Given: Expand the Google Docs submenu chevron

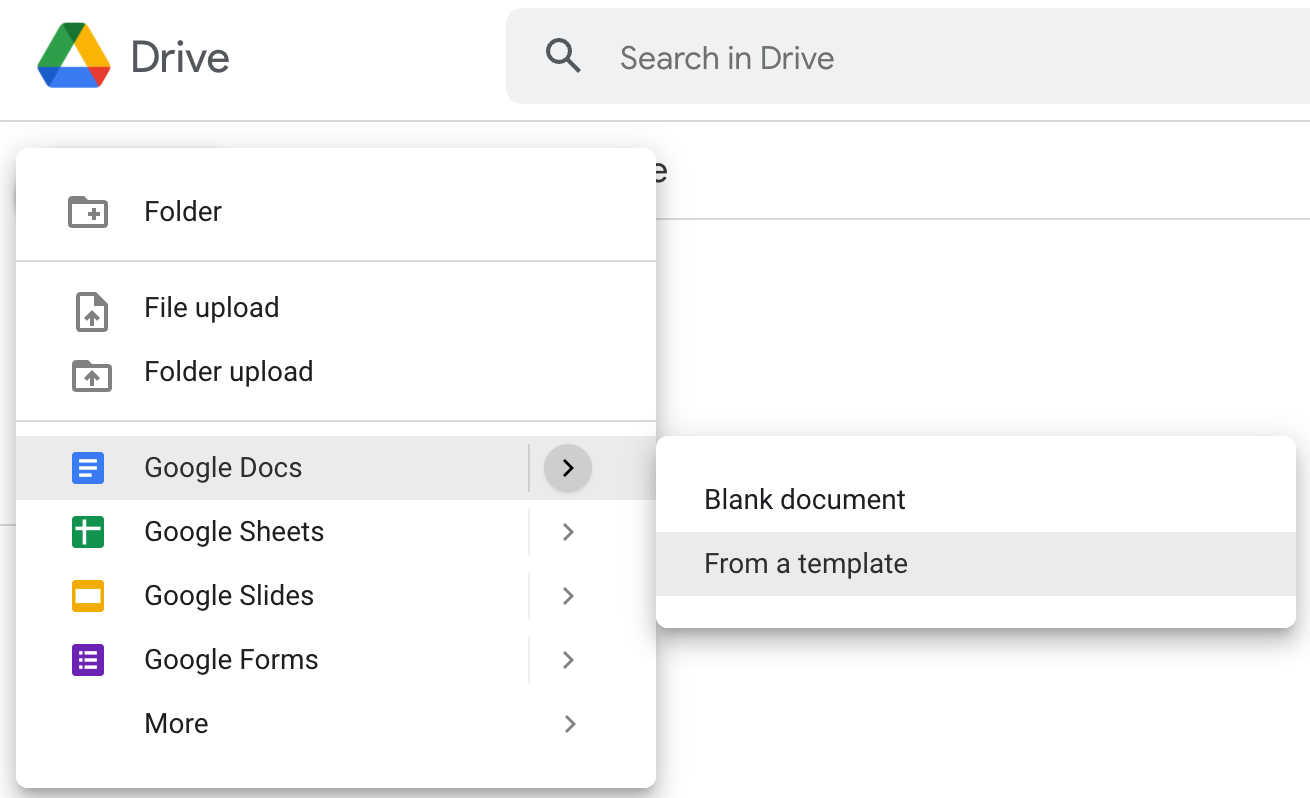Looking at the screenshot, I should (567, 467).
